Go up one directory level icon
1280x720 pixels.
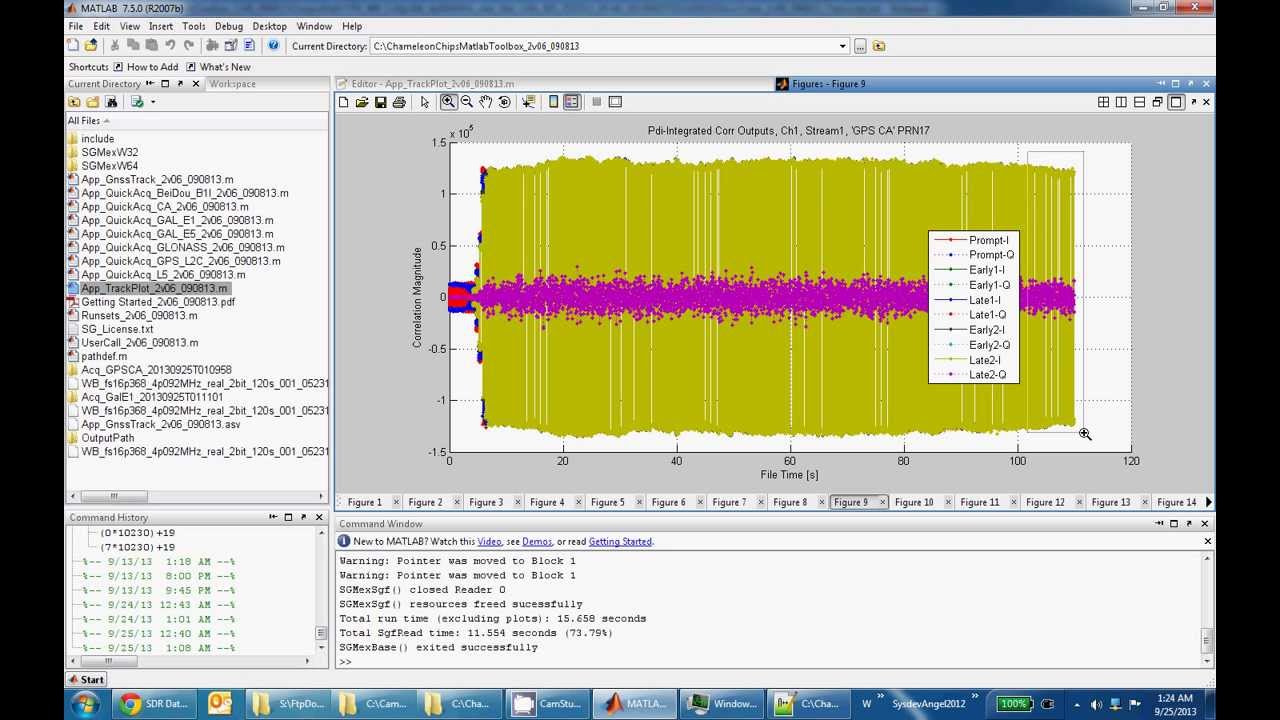pyautogui.click(x=879, y=46)
